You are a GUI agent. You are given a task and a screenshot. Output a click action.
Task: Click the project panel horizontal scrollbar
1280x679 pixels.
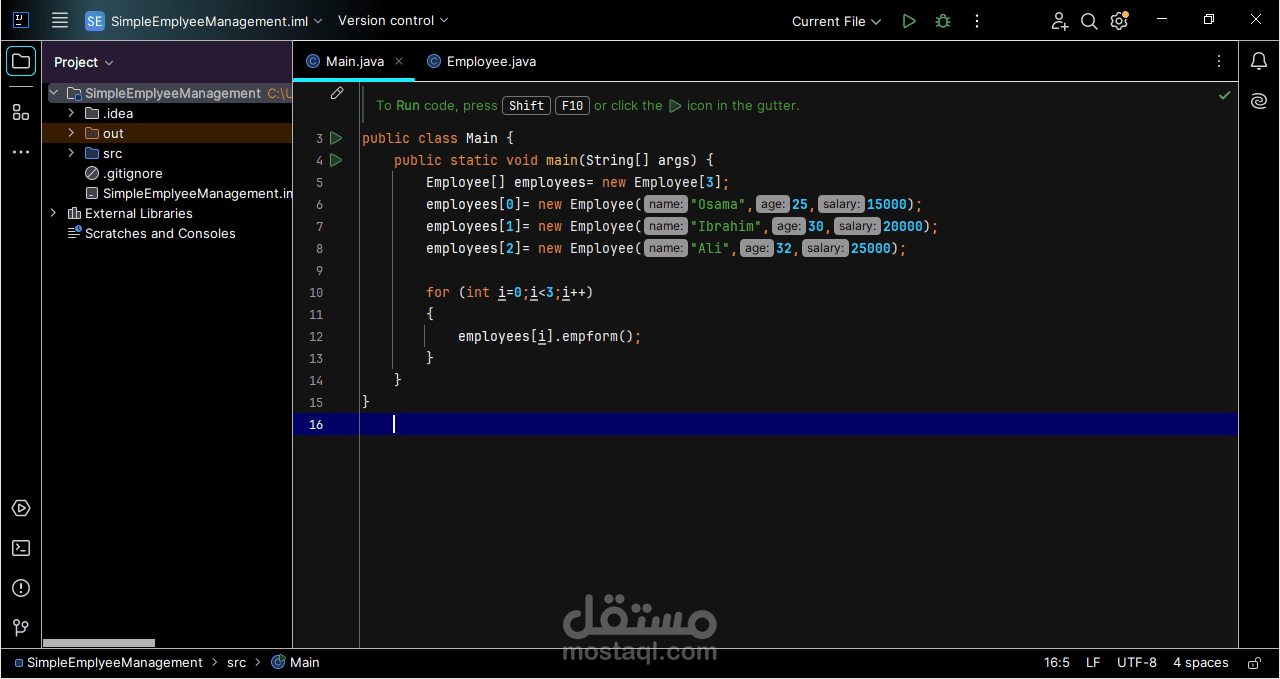[99, 643]
